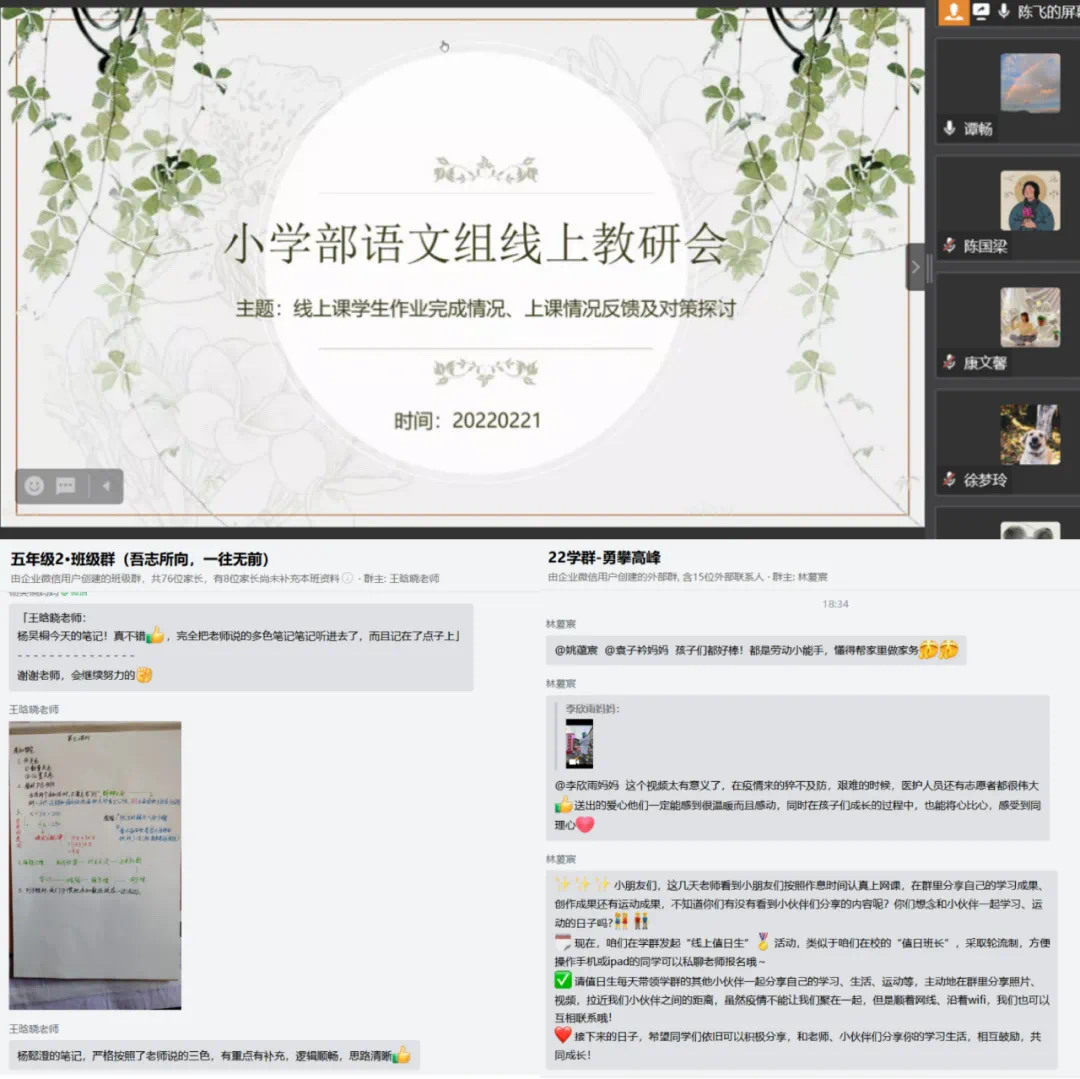Image resolution: width=1080 pixels, height=1079 pixels.
Task: Click sender name 王晗晓老师 above the notes photo
Action: pos(34,709)
